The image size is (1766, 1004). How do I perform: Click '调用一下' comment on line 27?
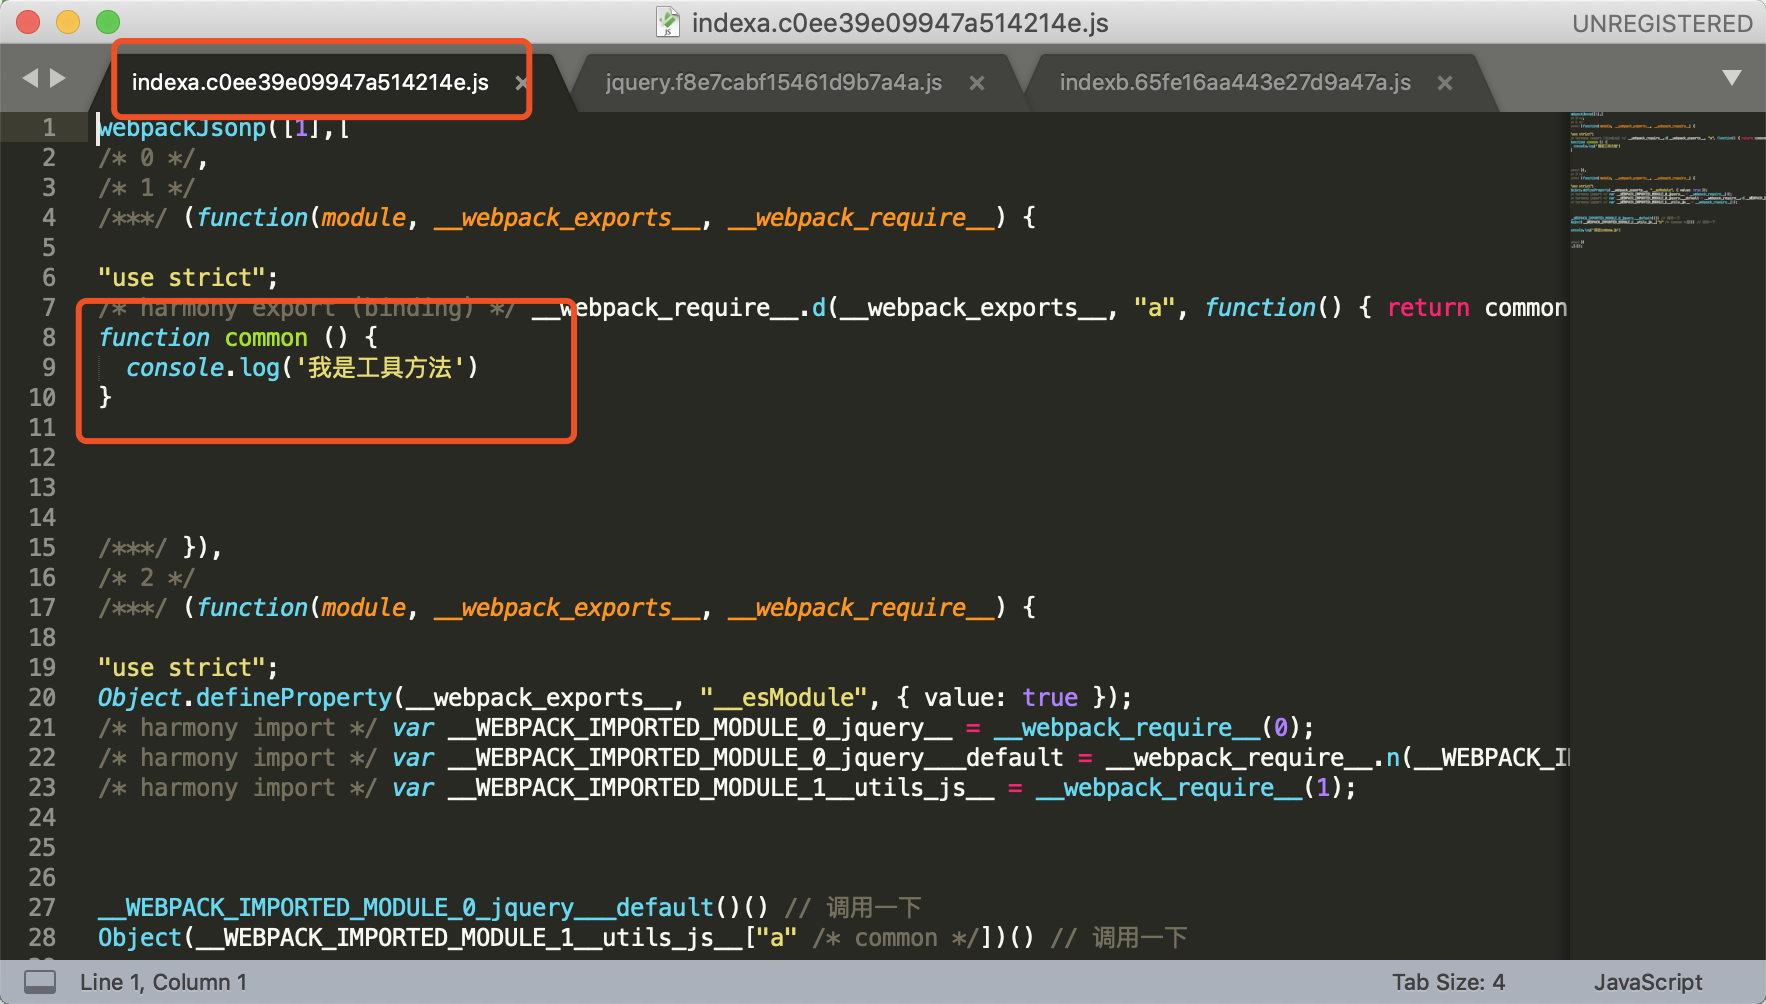coord(873,908)
